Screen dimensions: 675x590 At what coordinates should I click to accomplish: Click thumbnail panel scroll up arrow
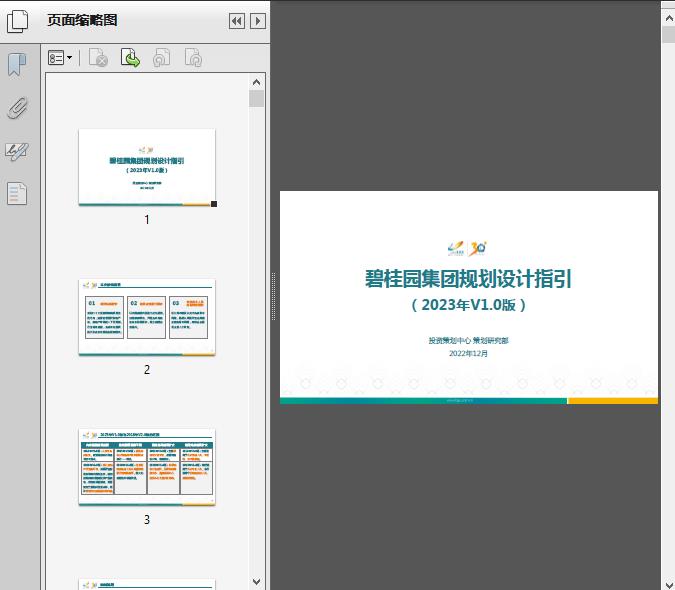(x=257, y=82)
